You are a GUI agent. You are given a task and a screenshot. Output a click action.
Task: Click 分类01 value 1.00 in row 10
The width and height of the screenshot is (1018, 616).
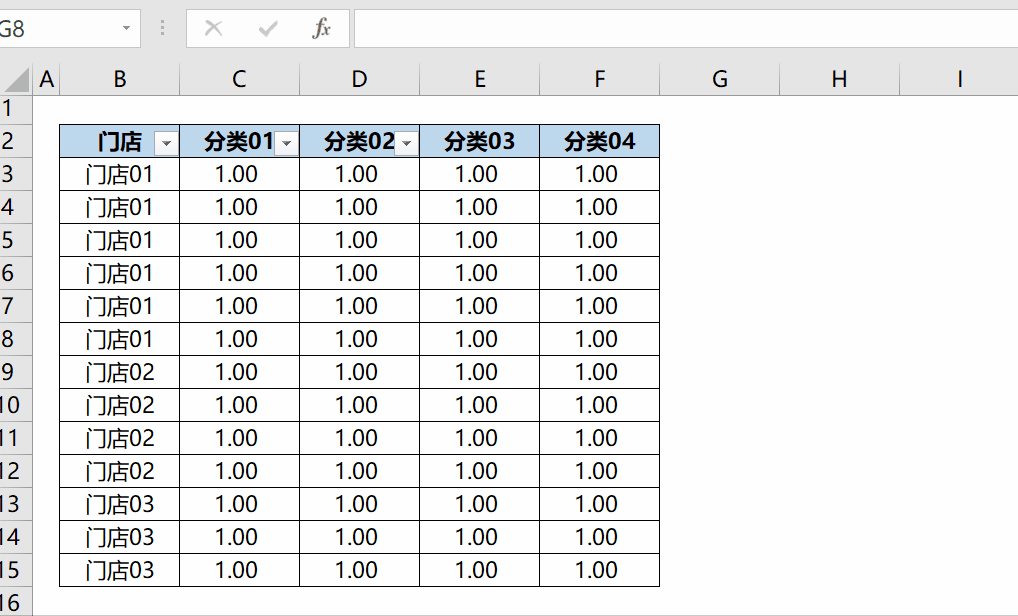tap(239, 405)
